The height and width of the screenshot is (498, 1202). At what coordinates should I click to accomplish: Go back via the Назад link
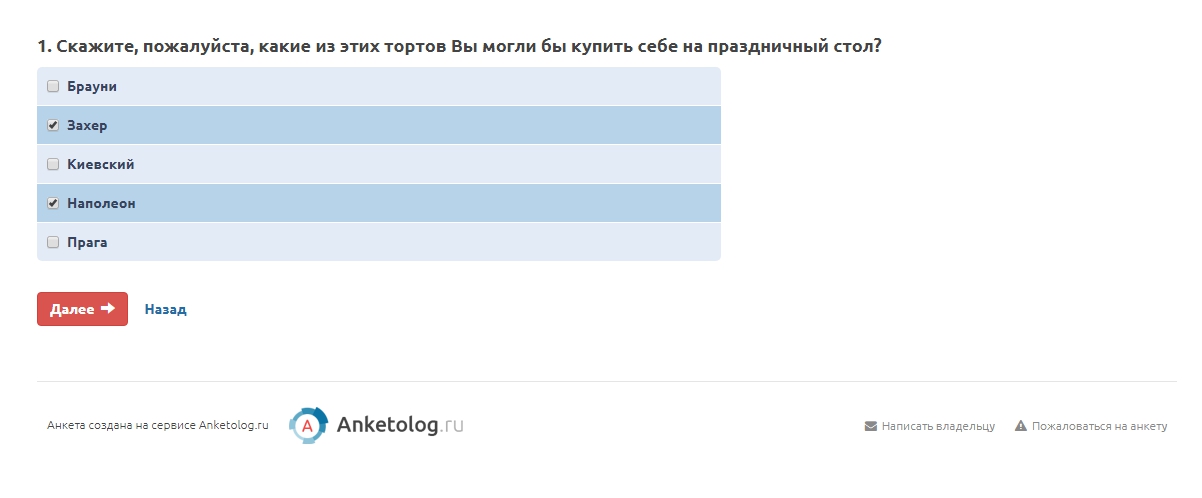(165, 310)
